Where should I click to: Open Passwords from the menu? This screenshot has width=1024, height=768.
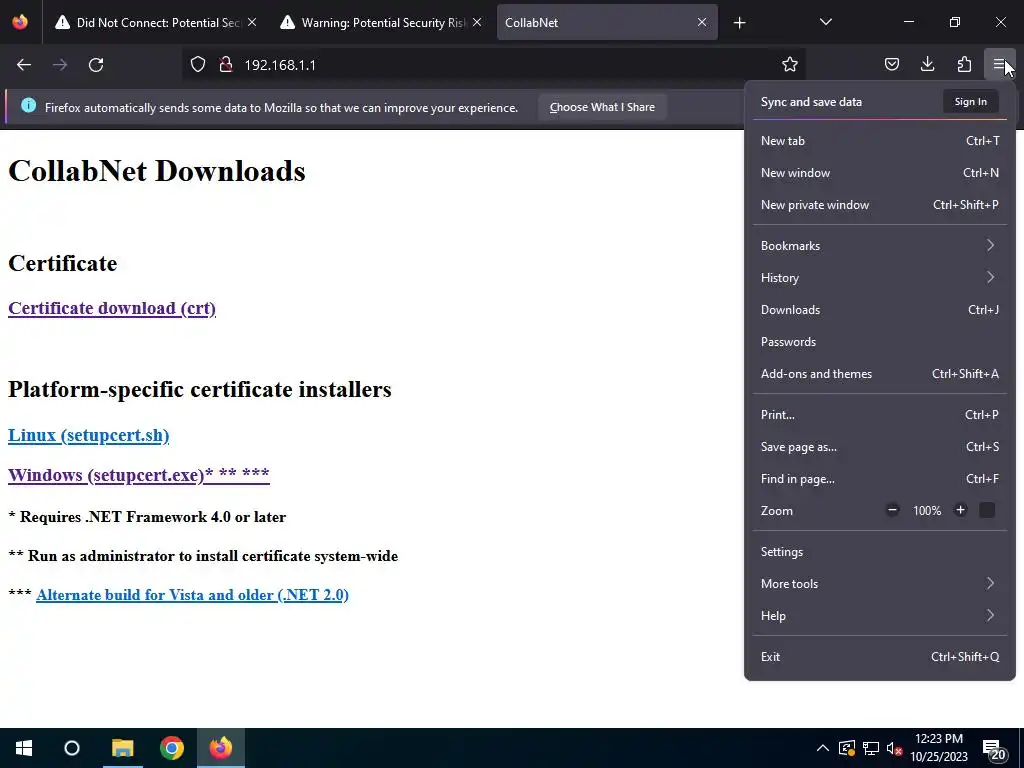click(x=880, y=342)
